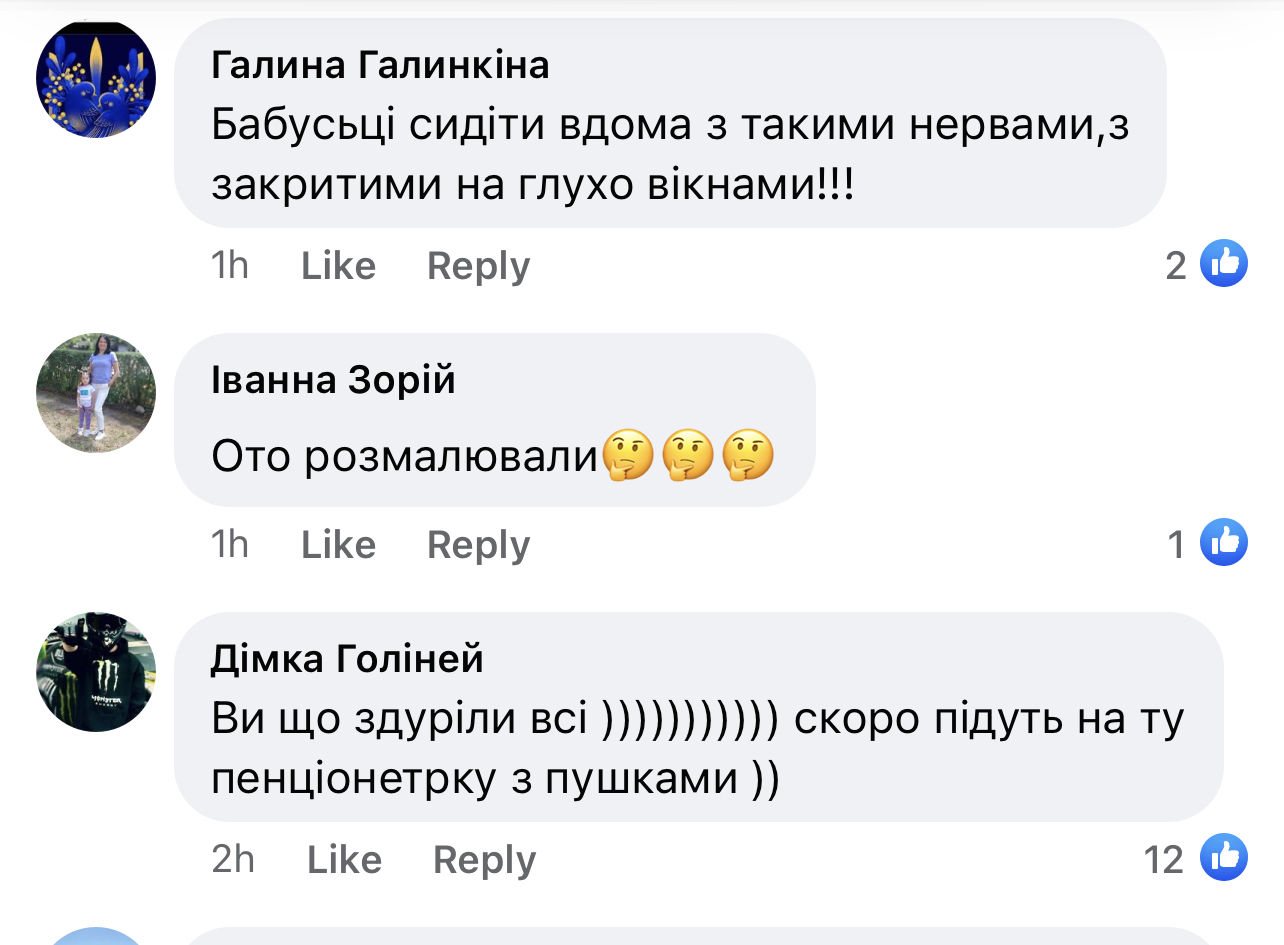This screenshot has height=945, width=1284.
Task: Click the like reaction icon on Іванна Зорій's comment
Action: click(x=1224, y=543)
